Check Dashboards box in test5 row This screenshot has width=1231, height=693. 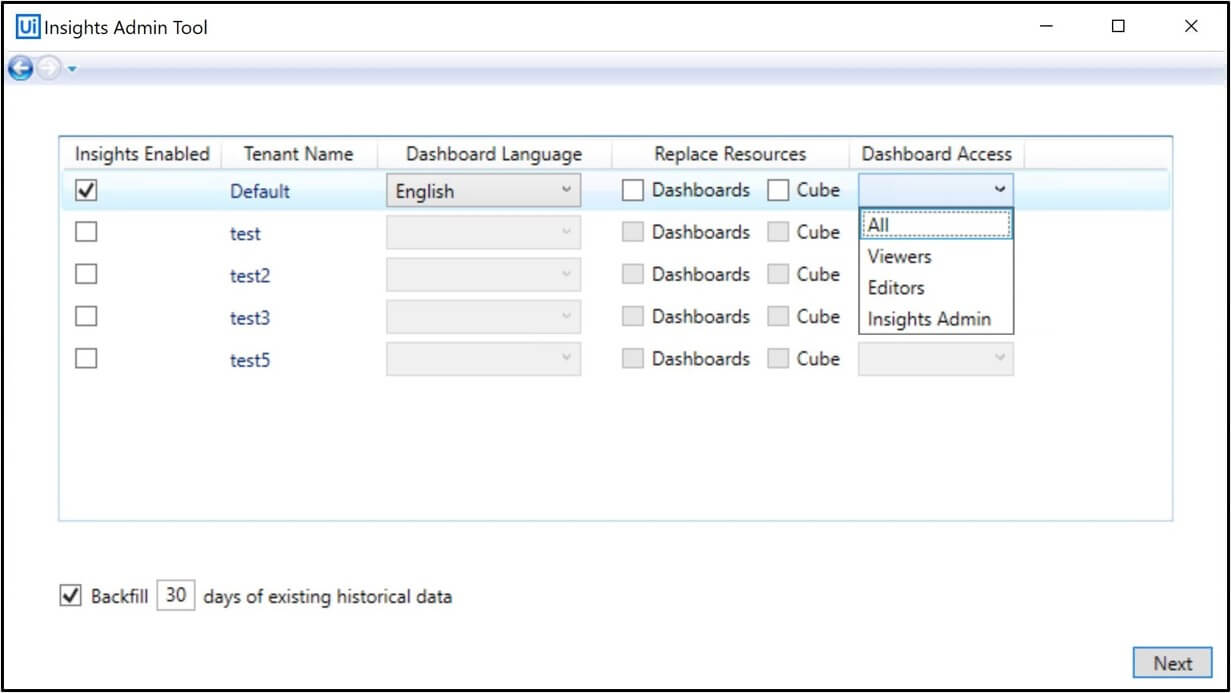click(x=633, y=358)
